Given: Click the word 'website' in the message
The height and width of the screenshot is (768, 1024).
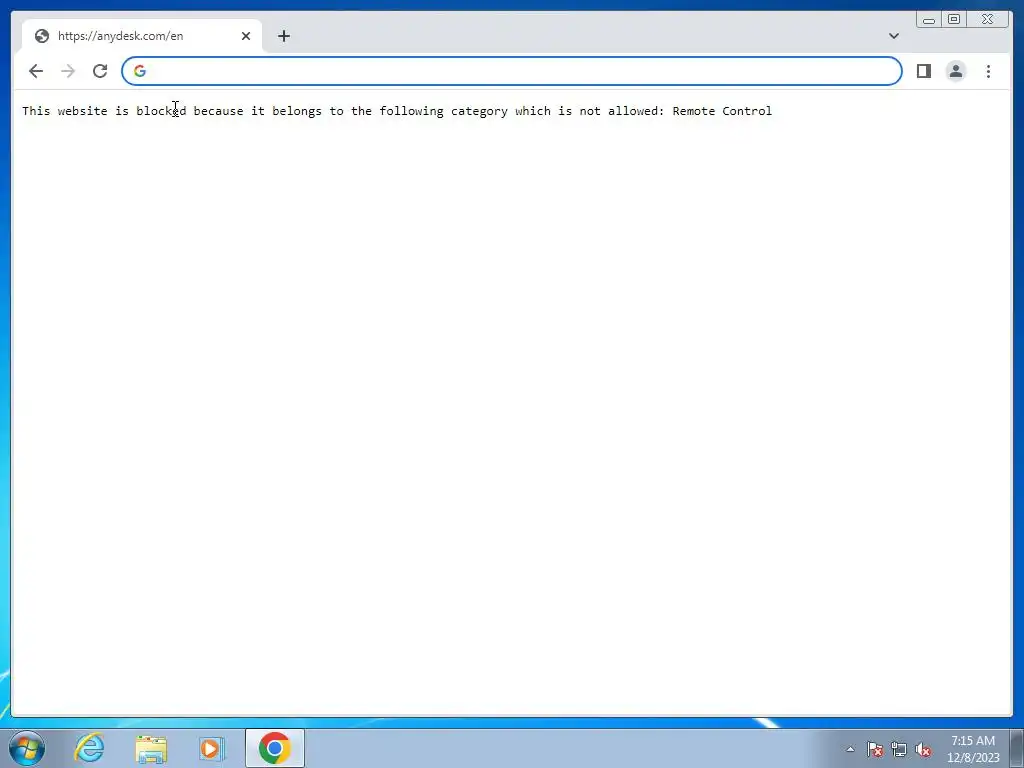Looking at the screenshot, I should (x=82, y=111).
